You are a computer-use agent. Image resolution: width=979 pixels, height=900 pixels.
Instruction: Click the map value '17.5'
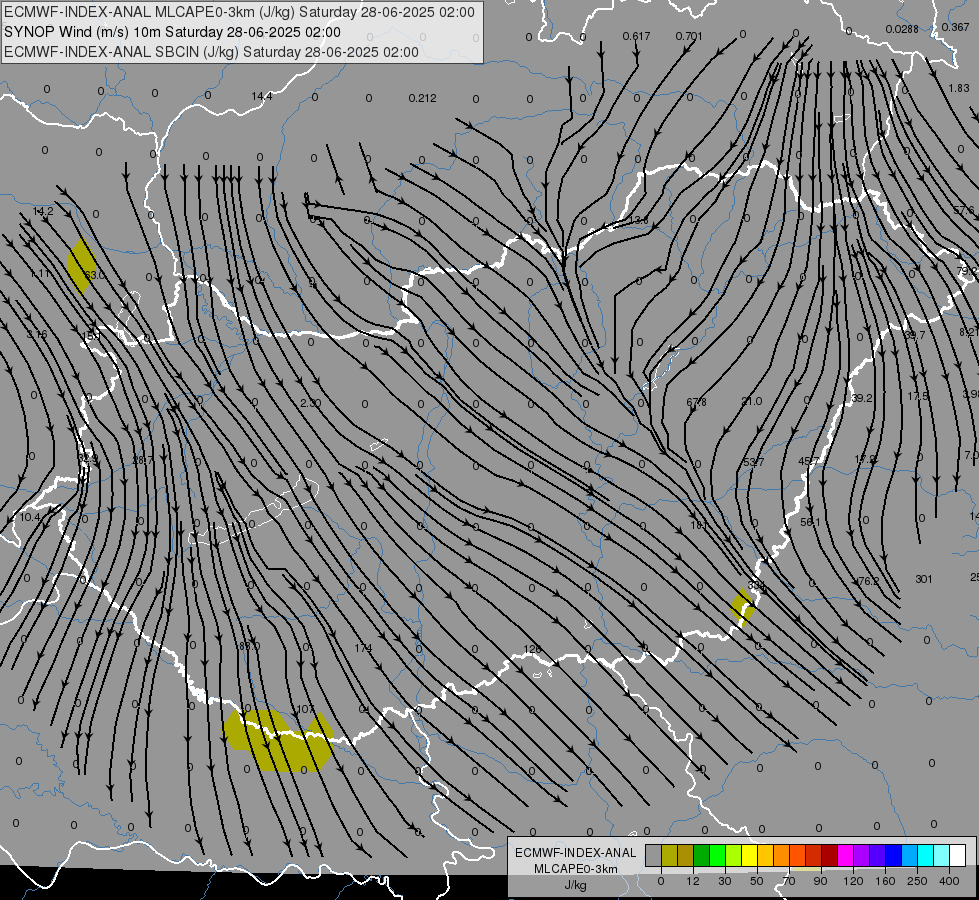click(918, 397)
